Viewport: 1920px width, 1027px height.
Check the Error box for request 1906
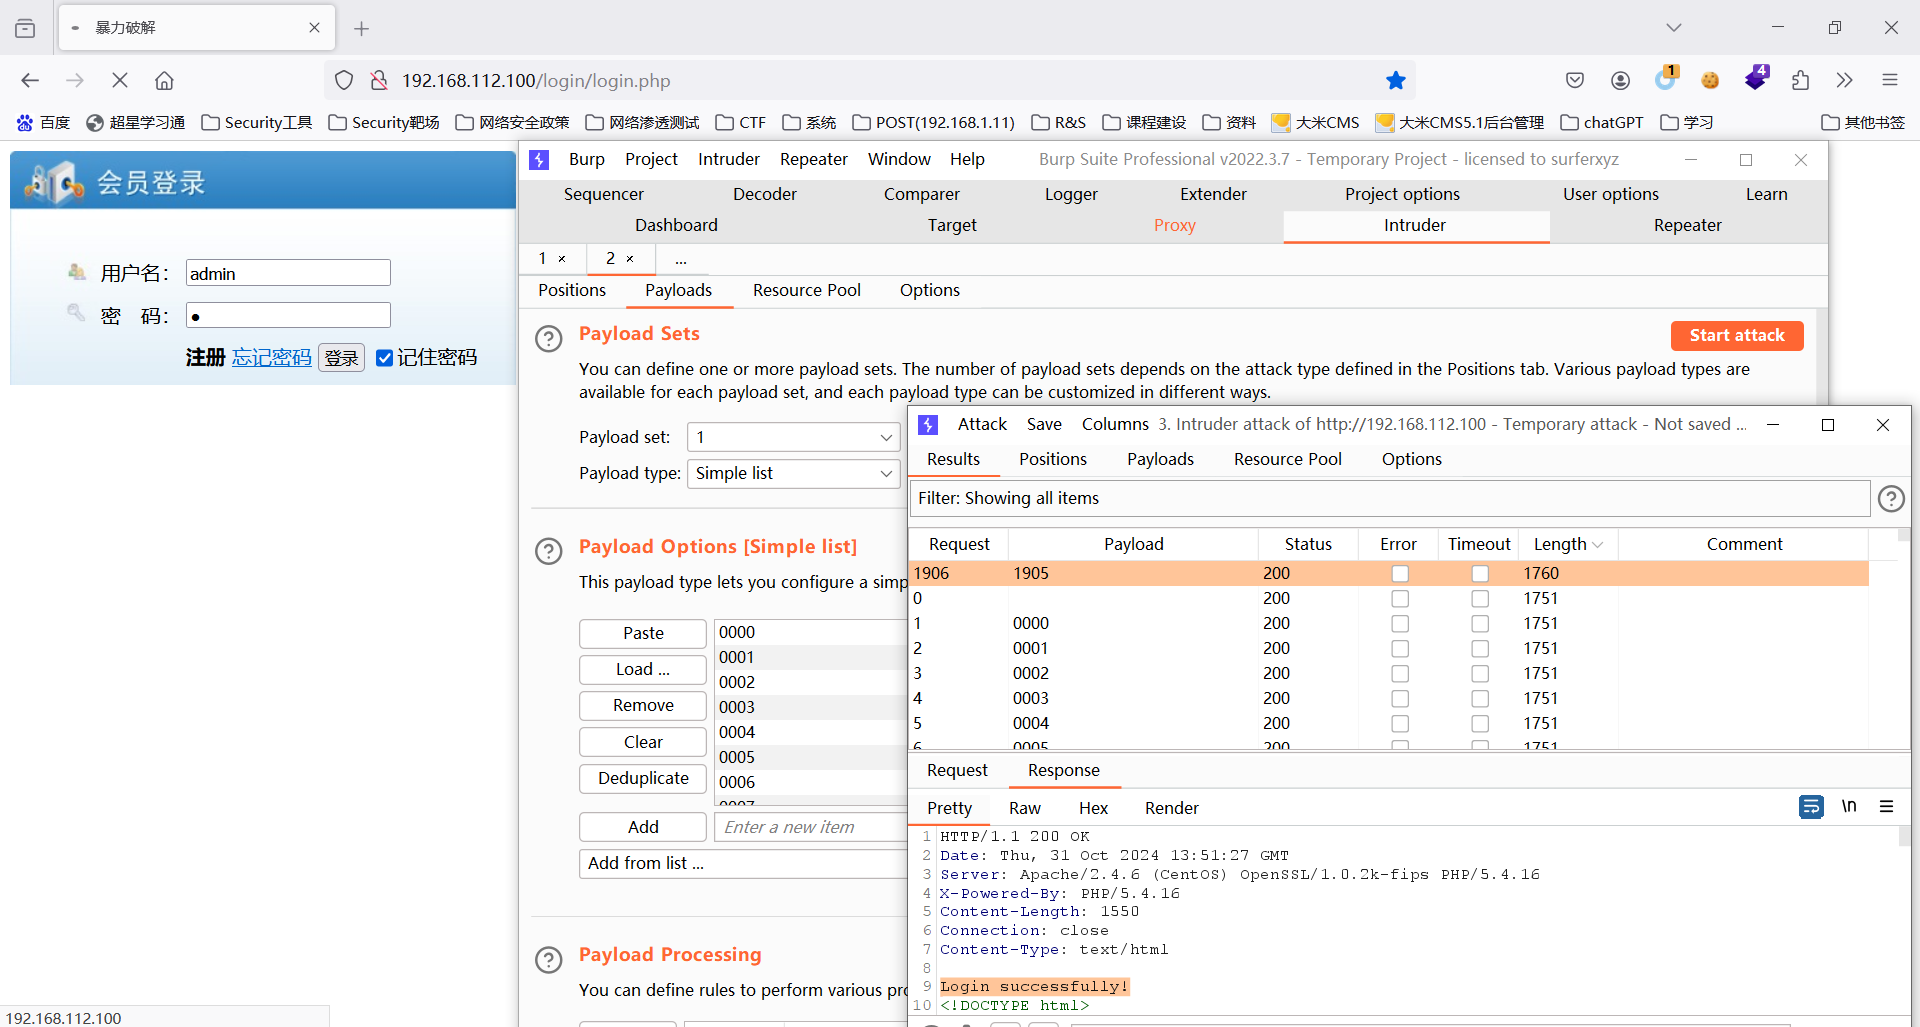(x=1399, y=574)
